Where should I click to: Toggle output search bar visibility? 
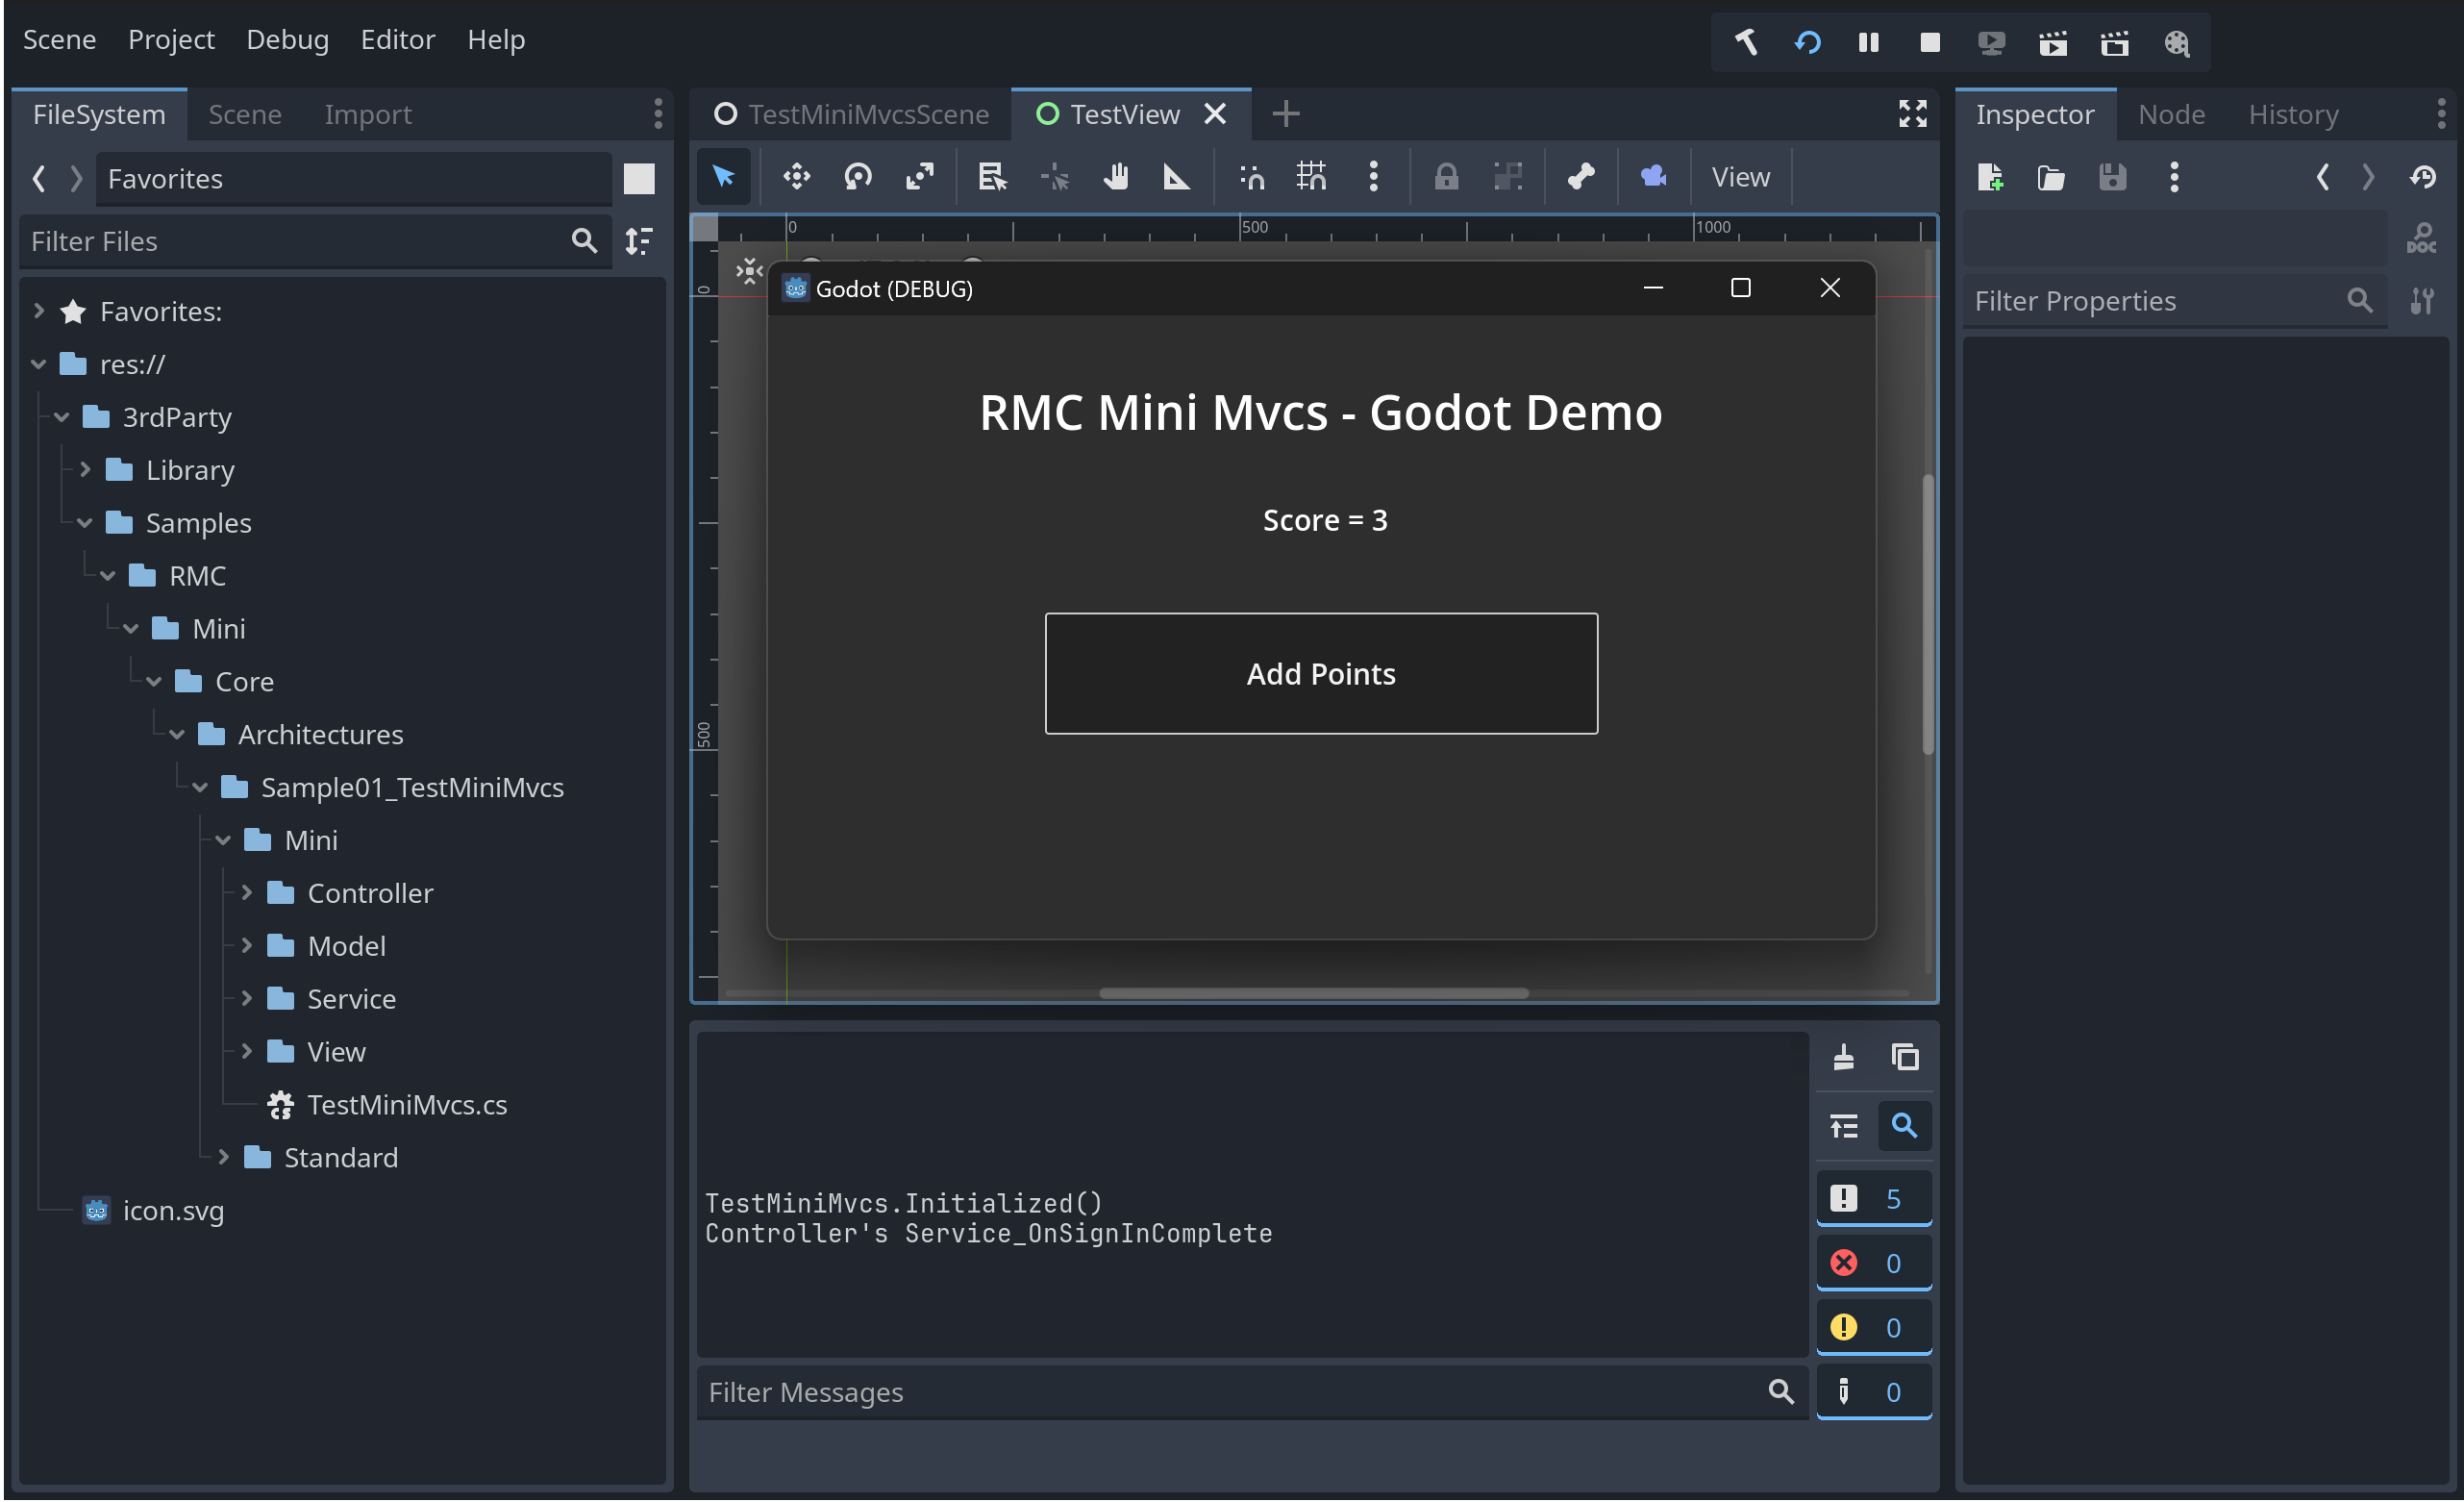pyautogui.click(x=1905, y=1126)
